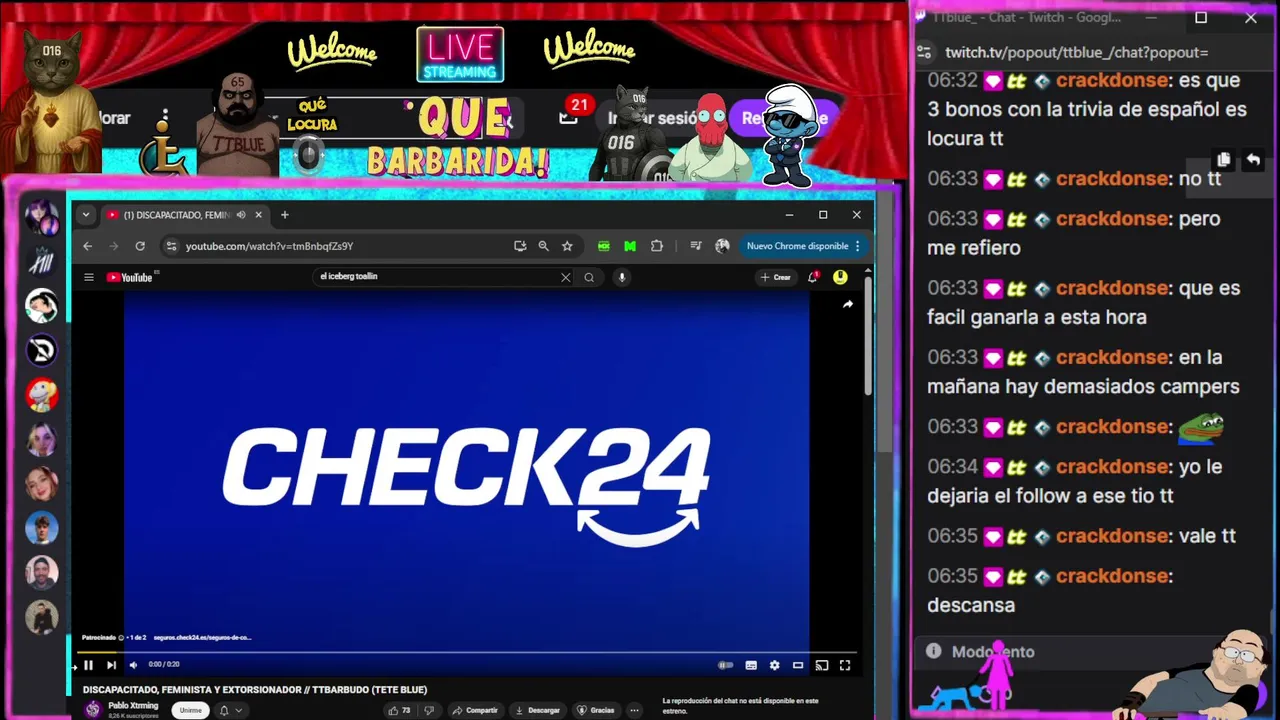Open more actions three dots
The width and height of the screenshot is (1280, 720).
click(x=634, y=710)
